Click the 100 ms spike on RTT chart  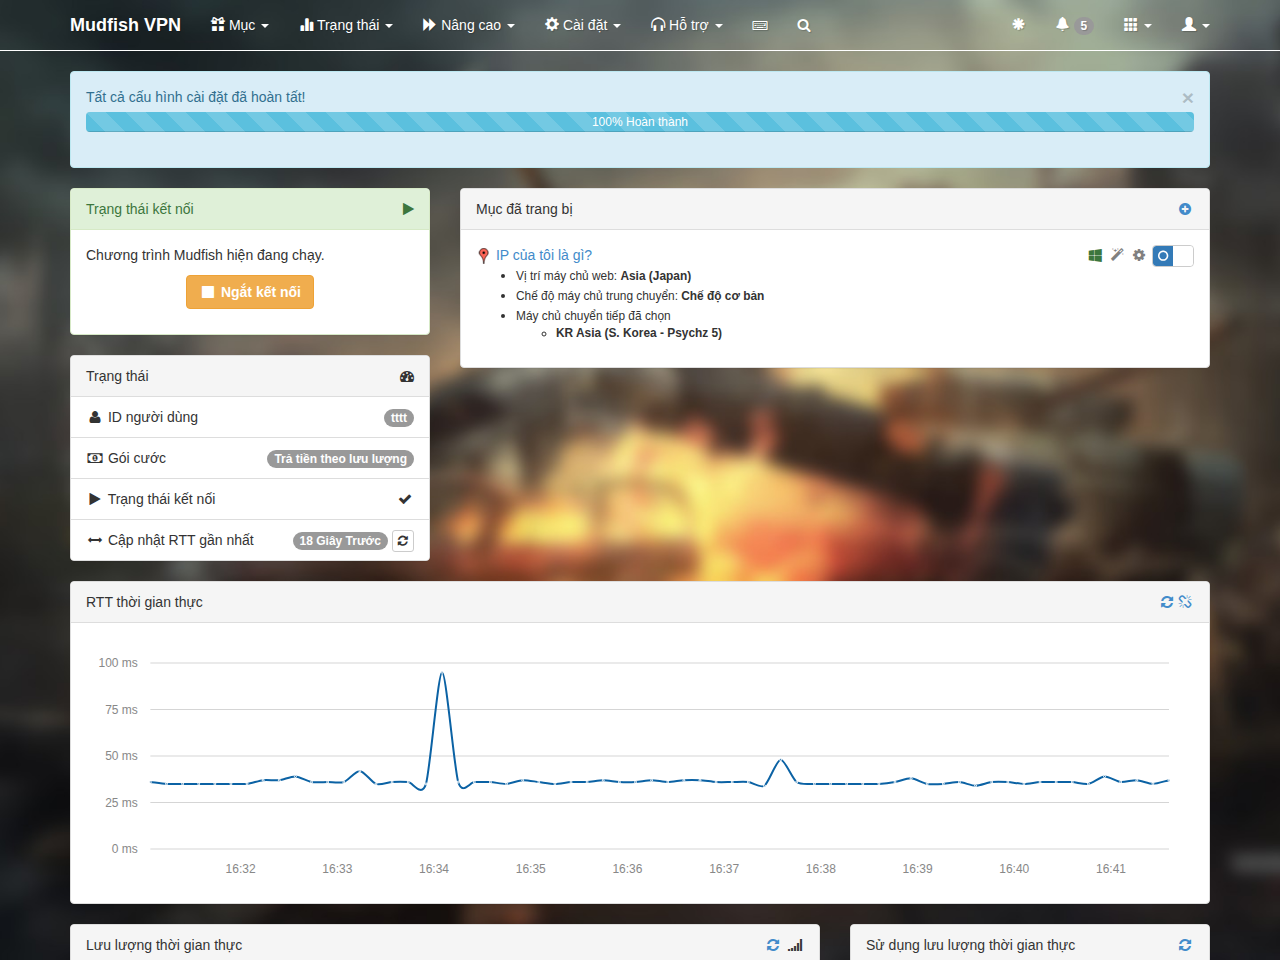click(x=442, y=674)
